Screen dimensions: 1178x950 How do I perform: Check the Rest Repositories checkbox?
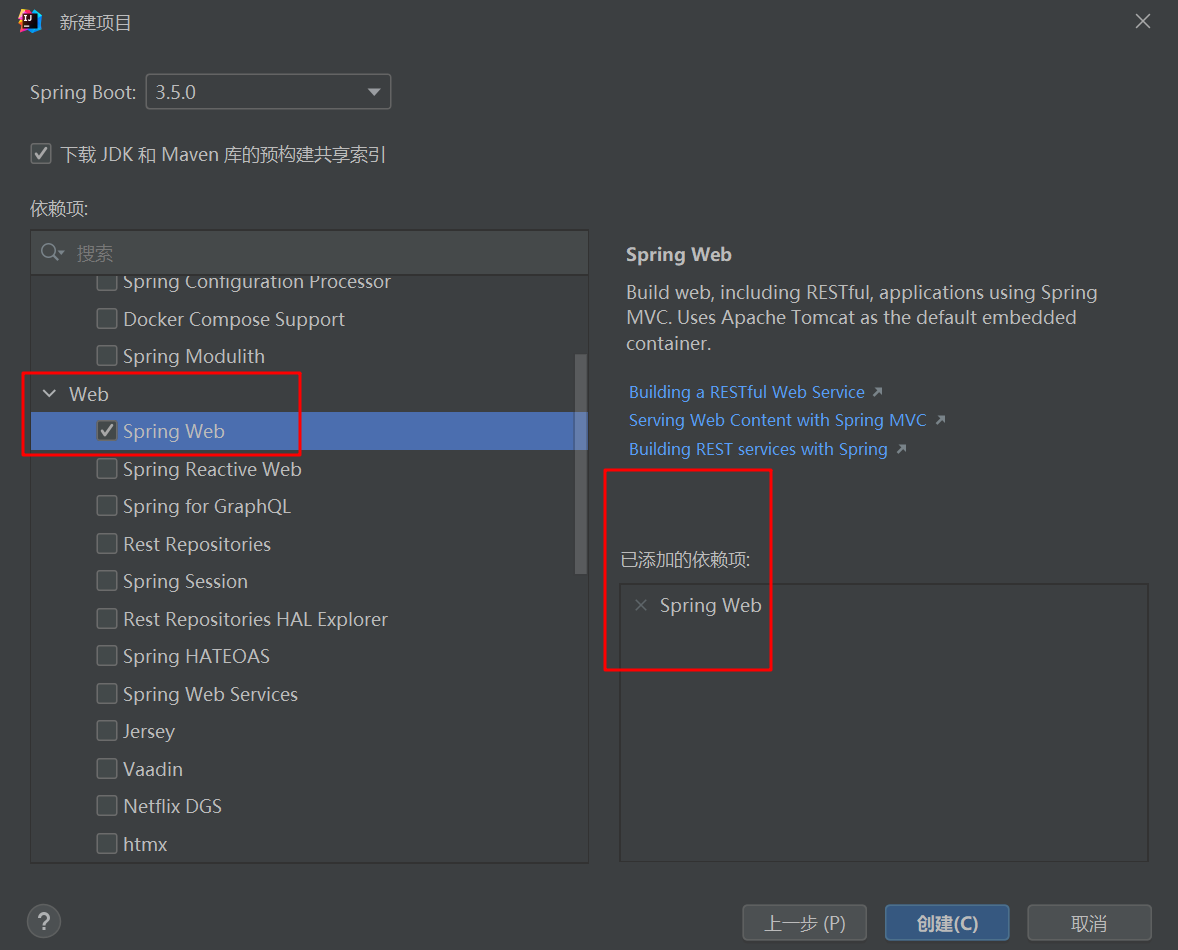pos(107,544)
